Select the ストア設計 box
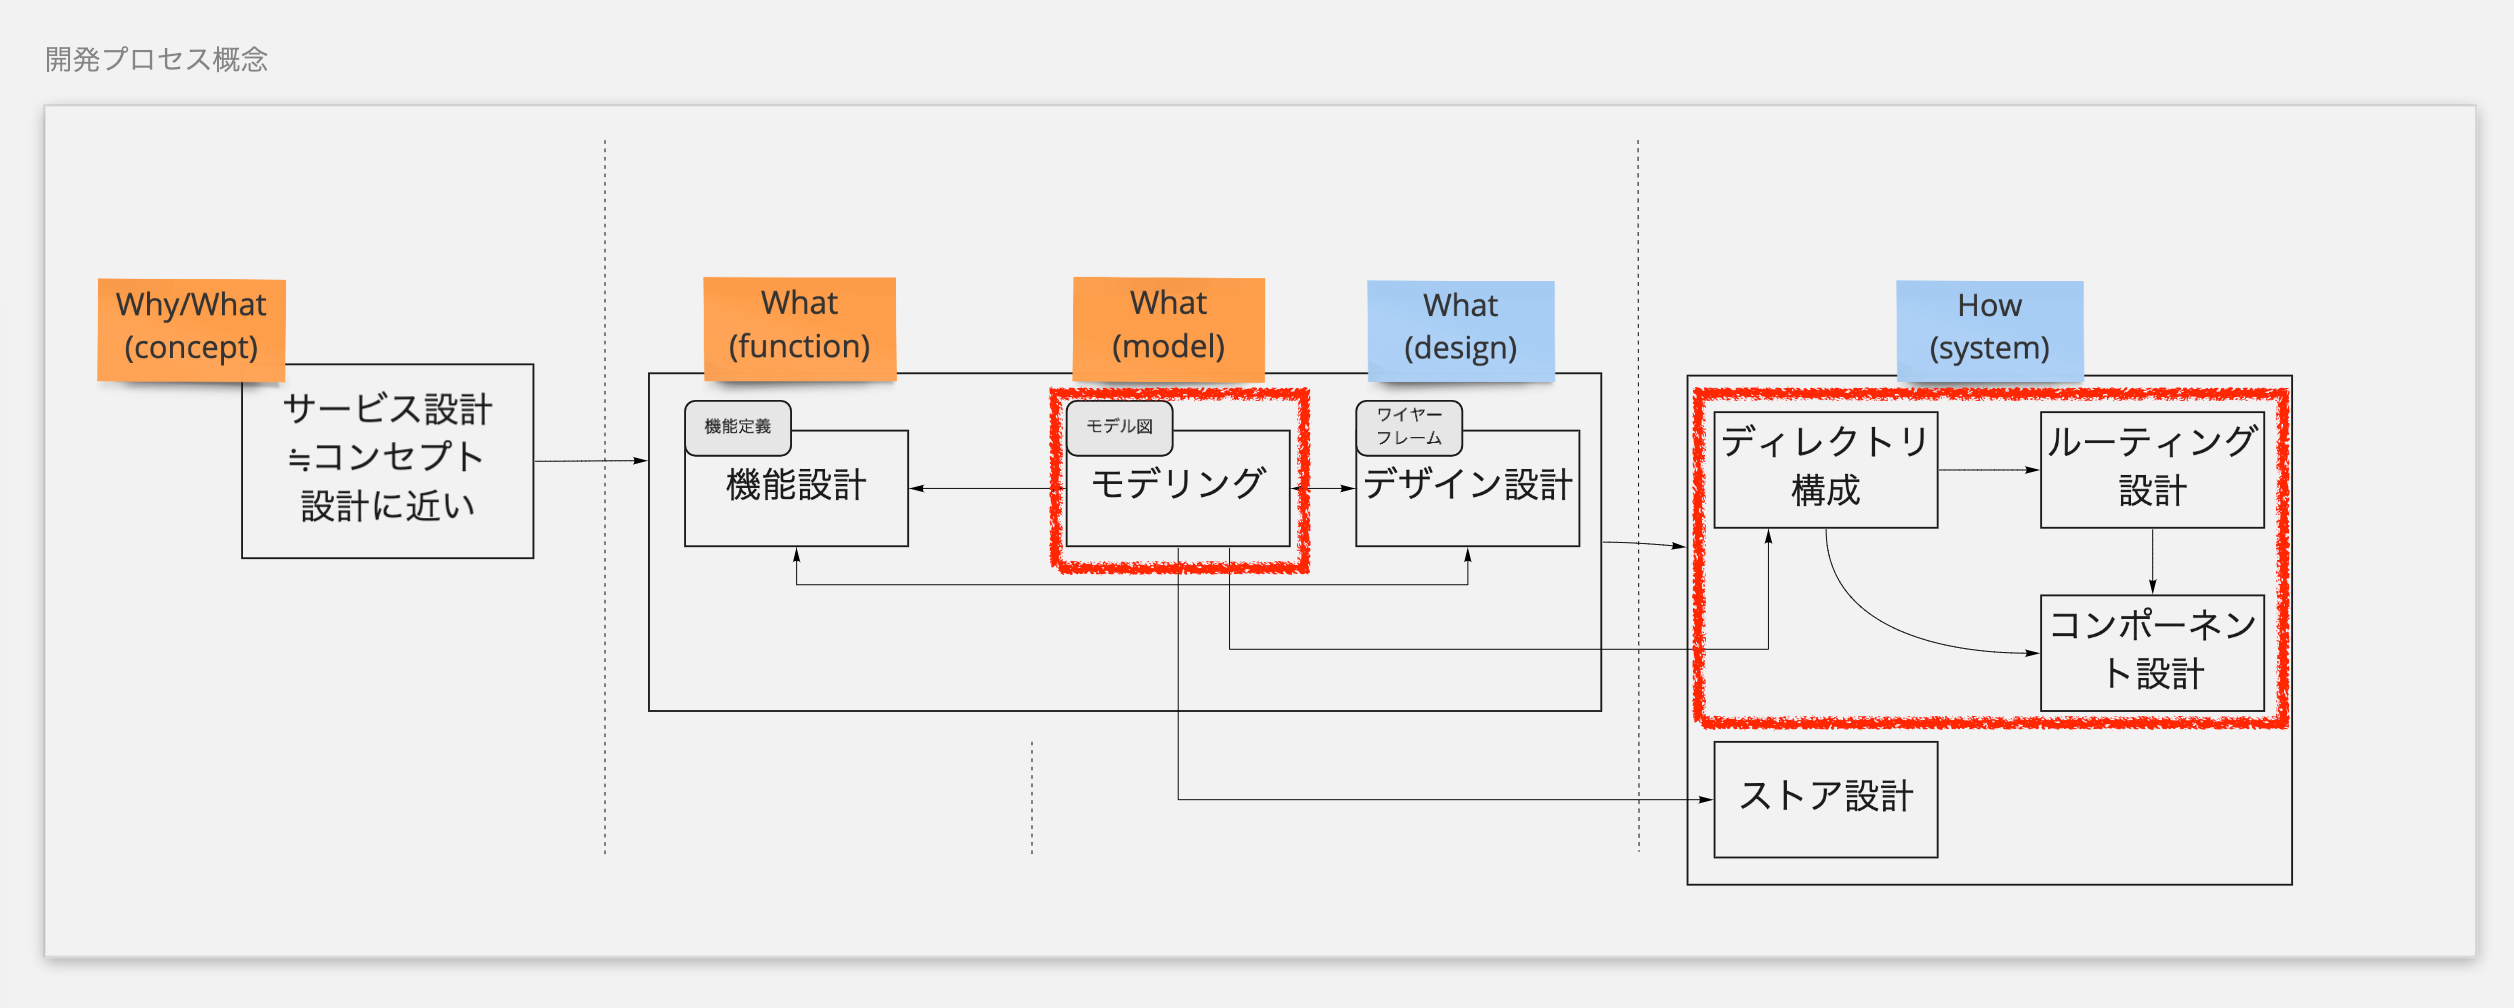The height and width of the screenshot is (1008, 2514). coord(1825,798)
